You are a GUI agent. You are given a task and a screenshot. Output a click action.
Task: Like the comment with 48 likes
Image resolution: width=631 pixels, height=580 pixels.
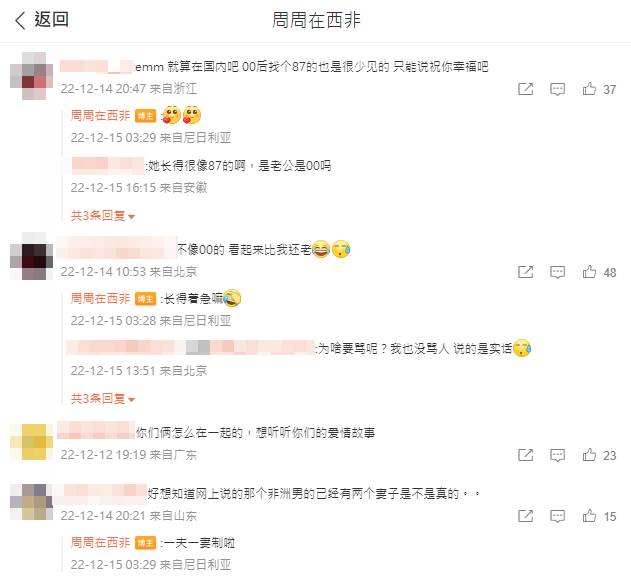click(589, 272)
